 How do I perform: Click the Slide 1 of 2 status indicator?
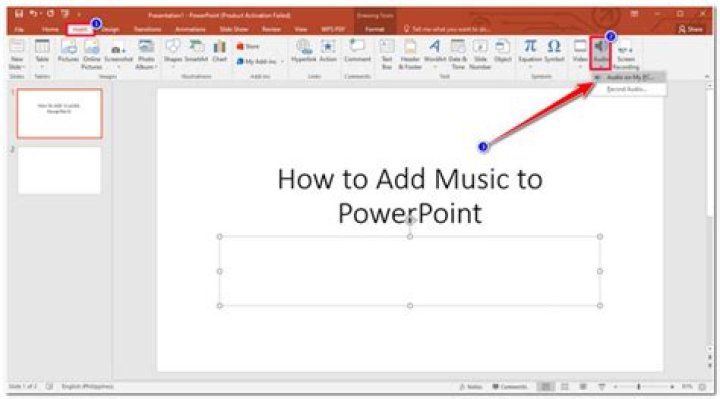tap(23, 387)
